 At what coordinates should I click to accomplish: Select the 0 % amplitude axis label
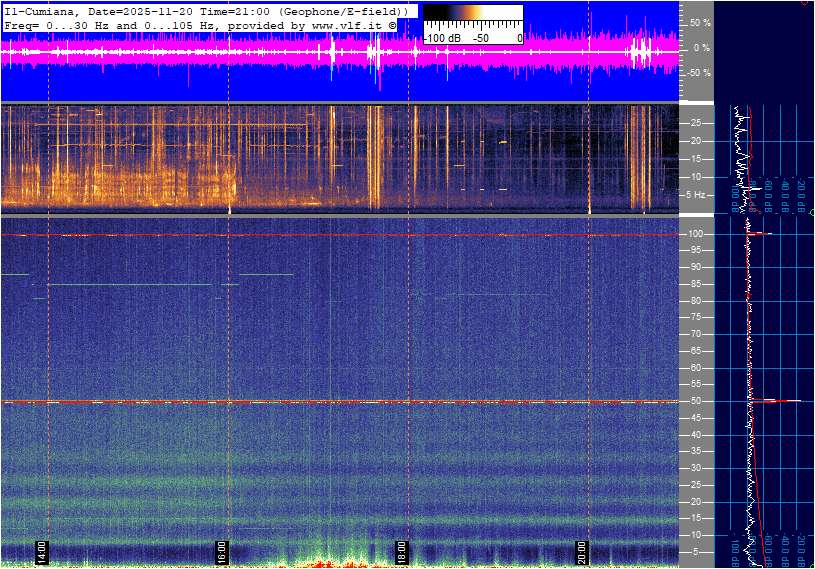(x=701, y=47)
